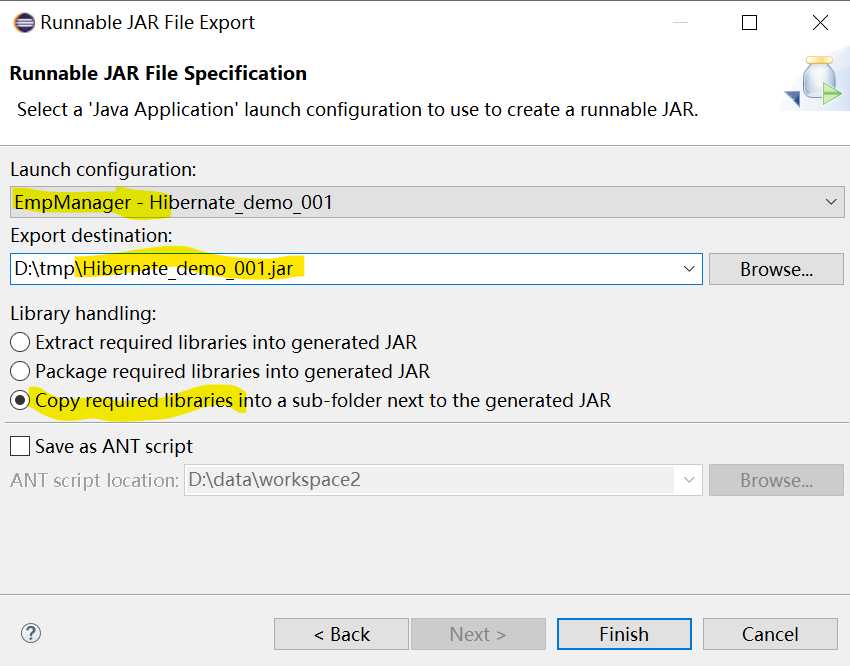Go back with the Back button
The height and width of the screenshot is (666, 850).
coord(341,634)
